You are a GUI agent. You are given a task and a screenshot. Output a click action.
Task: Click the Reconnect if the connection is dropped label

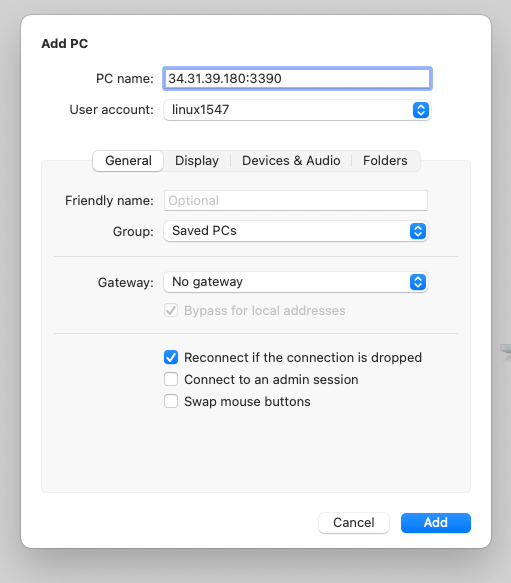[303, 358]
